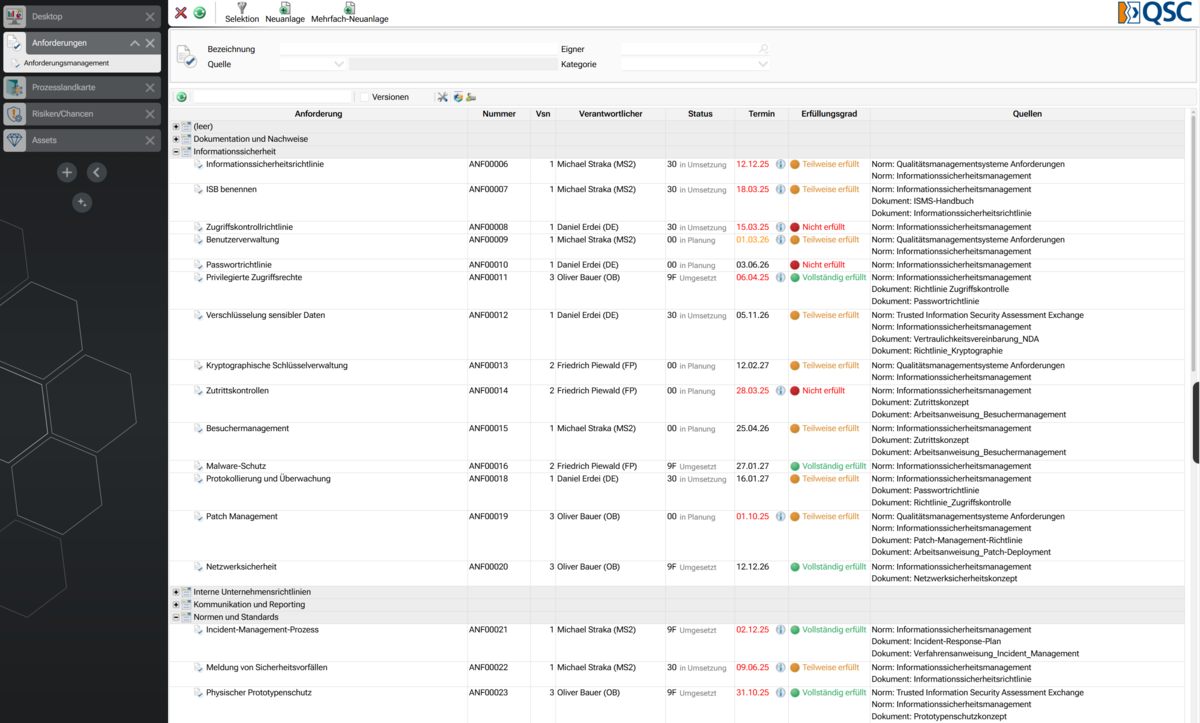Viewport: 1200px width, 723px height.
Task: Close the Assets sidebar tab
Action: tap(150, 141)
